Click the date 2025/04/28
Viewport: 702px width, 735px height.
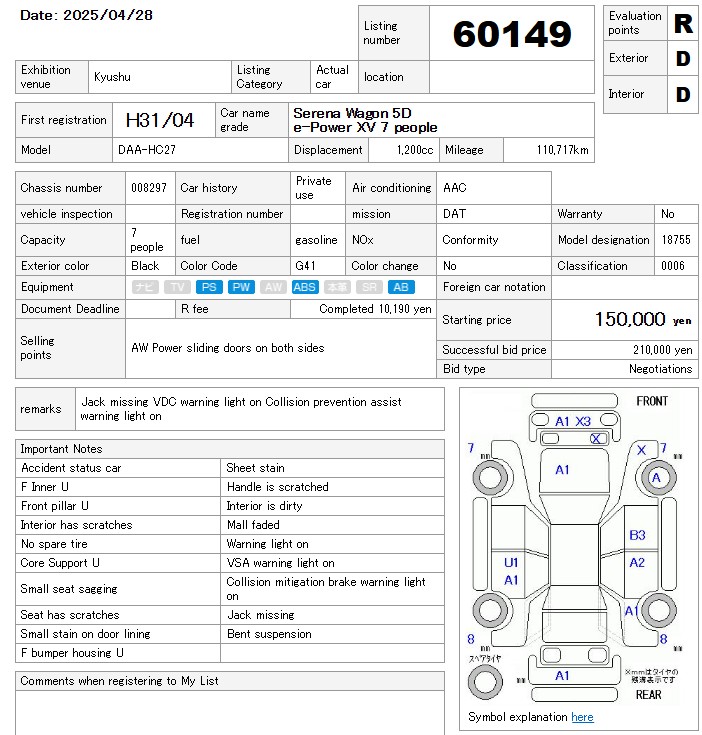tap(108, 15)
